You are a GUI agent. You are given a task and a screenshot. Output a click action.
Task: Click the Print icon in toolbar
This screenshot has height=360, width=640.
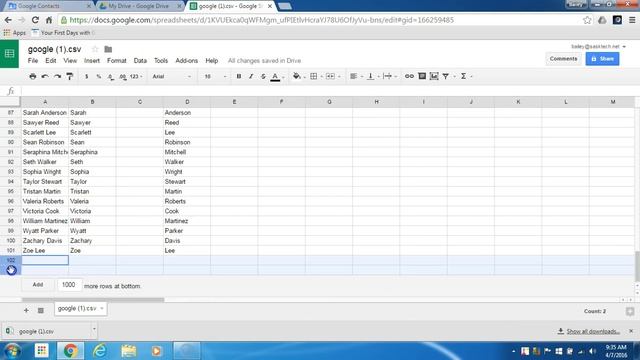click(33, 76)
